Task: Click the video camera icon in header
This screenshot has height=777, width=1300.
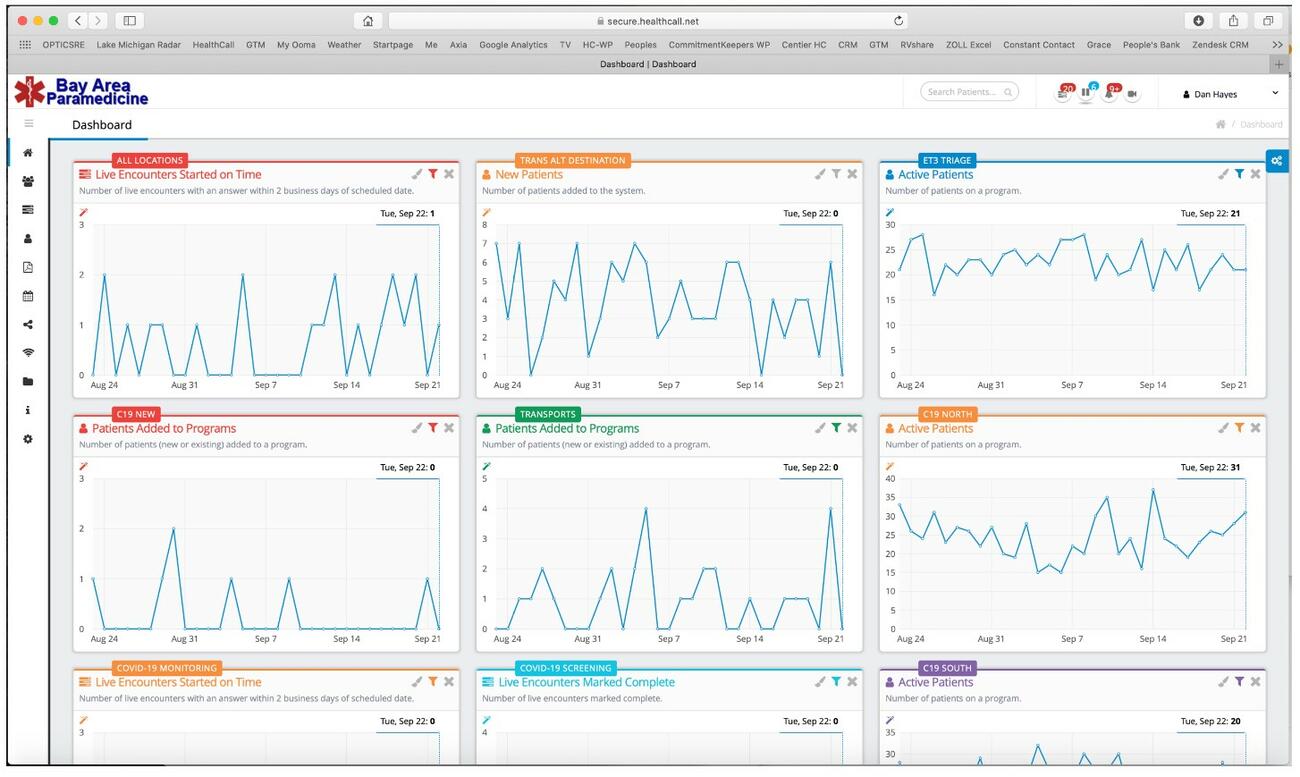Action: click(1132, 93)
